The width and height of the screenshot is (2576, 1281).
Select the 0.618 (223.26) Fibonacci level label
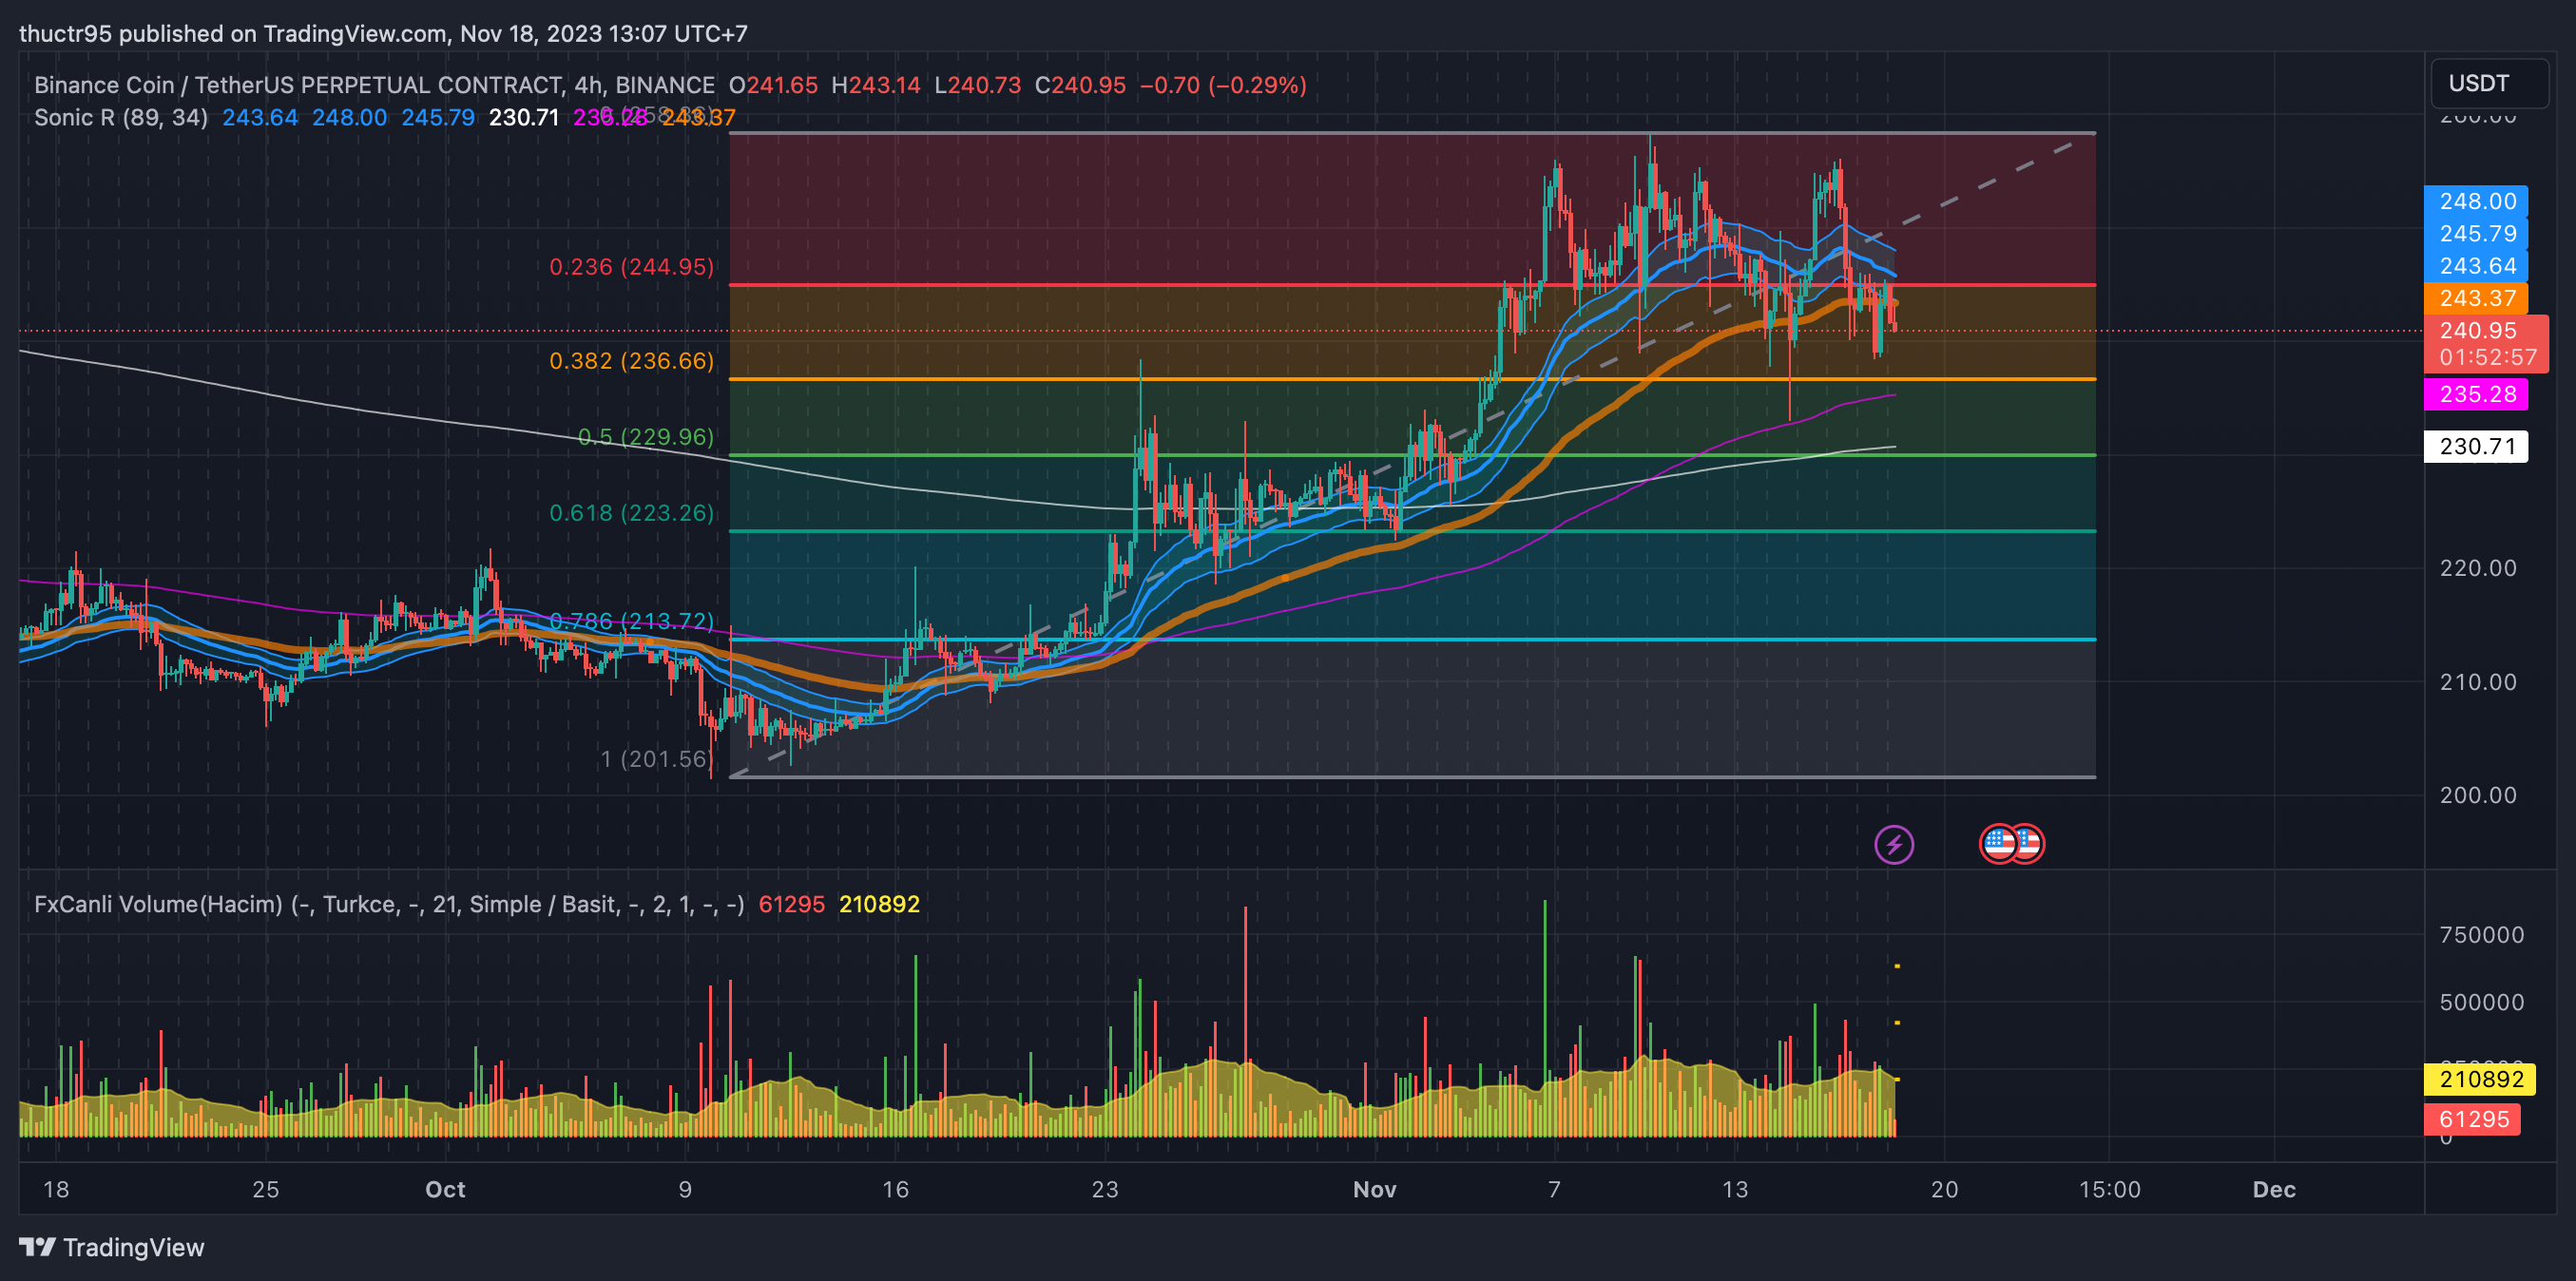631,513
